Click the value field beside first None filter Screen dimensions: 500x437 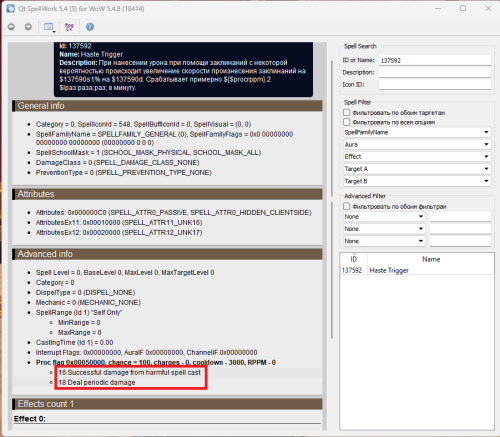pyautogui.click(x=460, y=217)
